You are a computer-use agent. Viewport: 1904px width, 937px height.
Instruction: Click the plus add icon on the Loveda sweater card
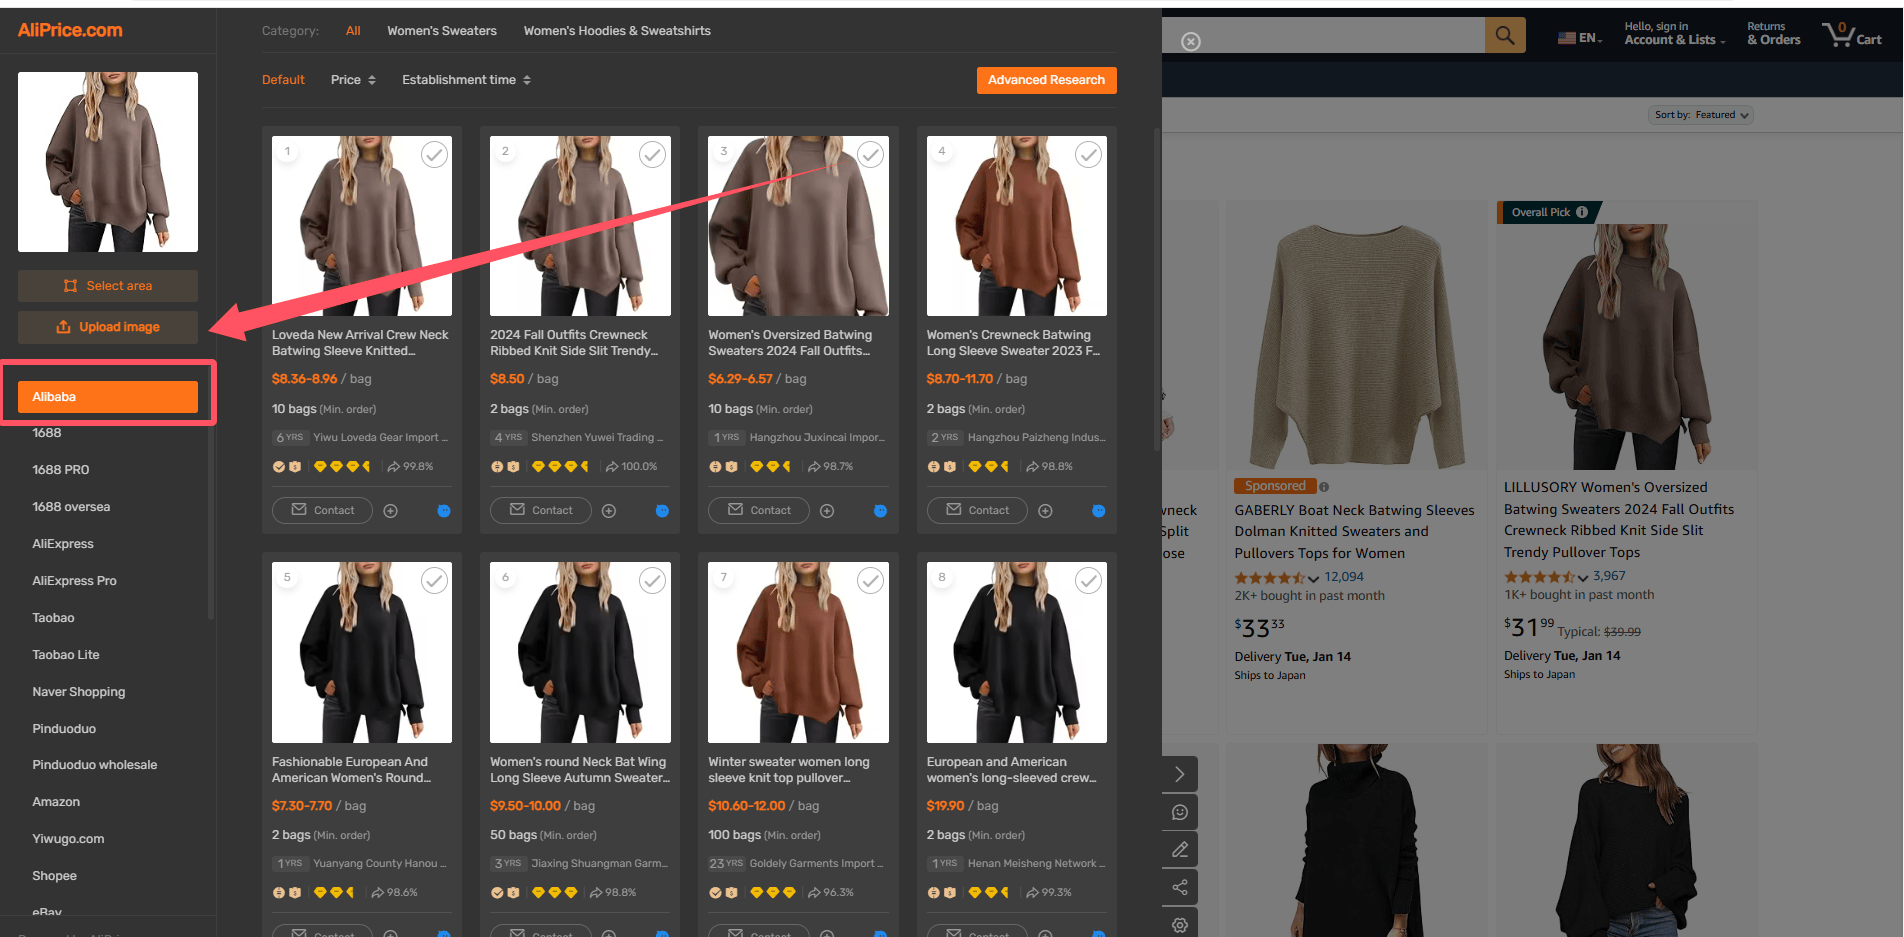(x=391, y=511)
